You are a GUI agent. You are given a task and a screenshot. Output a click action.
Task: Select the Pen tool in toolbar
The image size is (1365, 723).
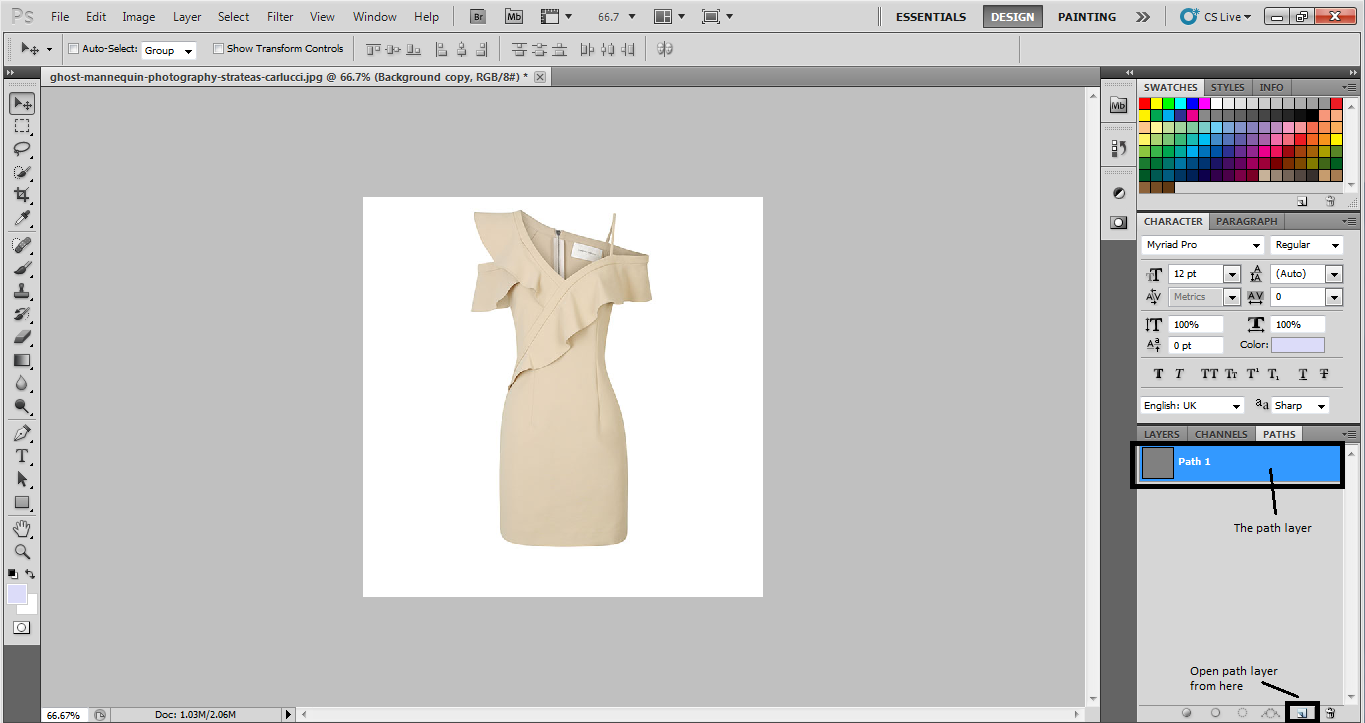tap(21, 433)
